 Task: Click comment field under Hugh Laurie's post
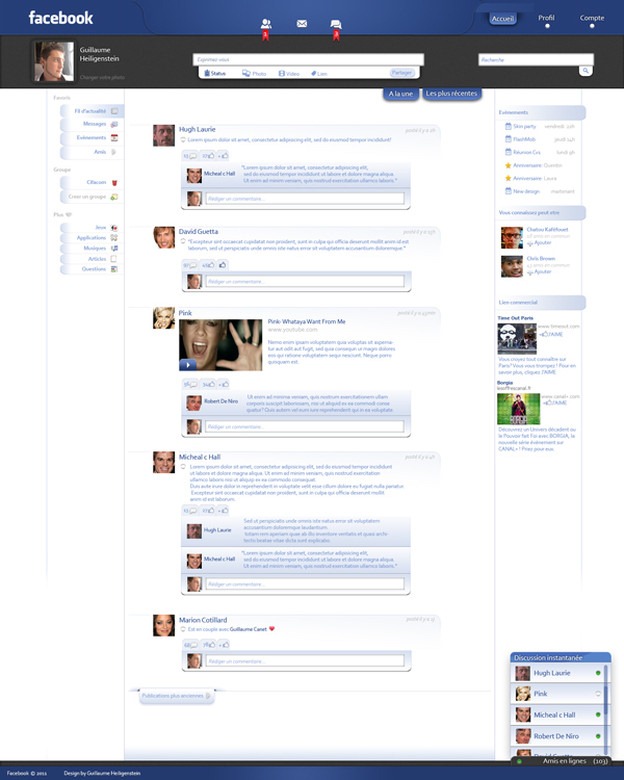click(305, 199)
